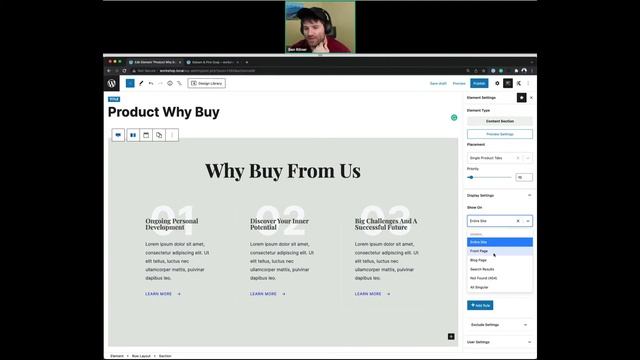This screenshot has width=640, height=360.
Task: Click Learn More link under Ongoing Personal Development
Action: tap(163, 294)
